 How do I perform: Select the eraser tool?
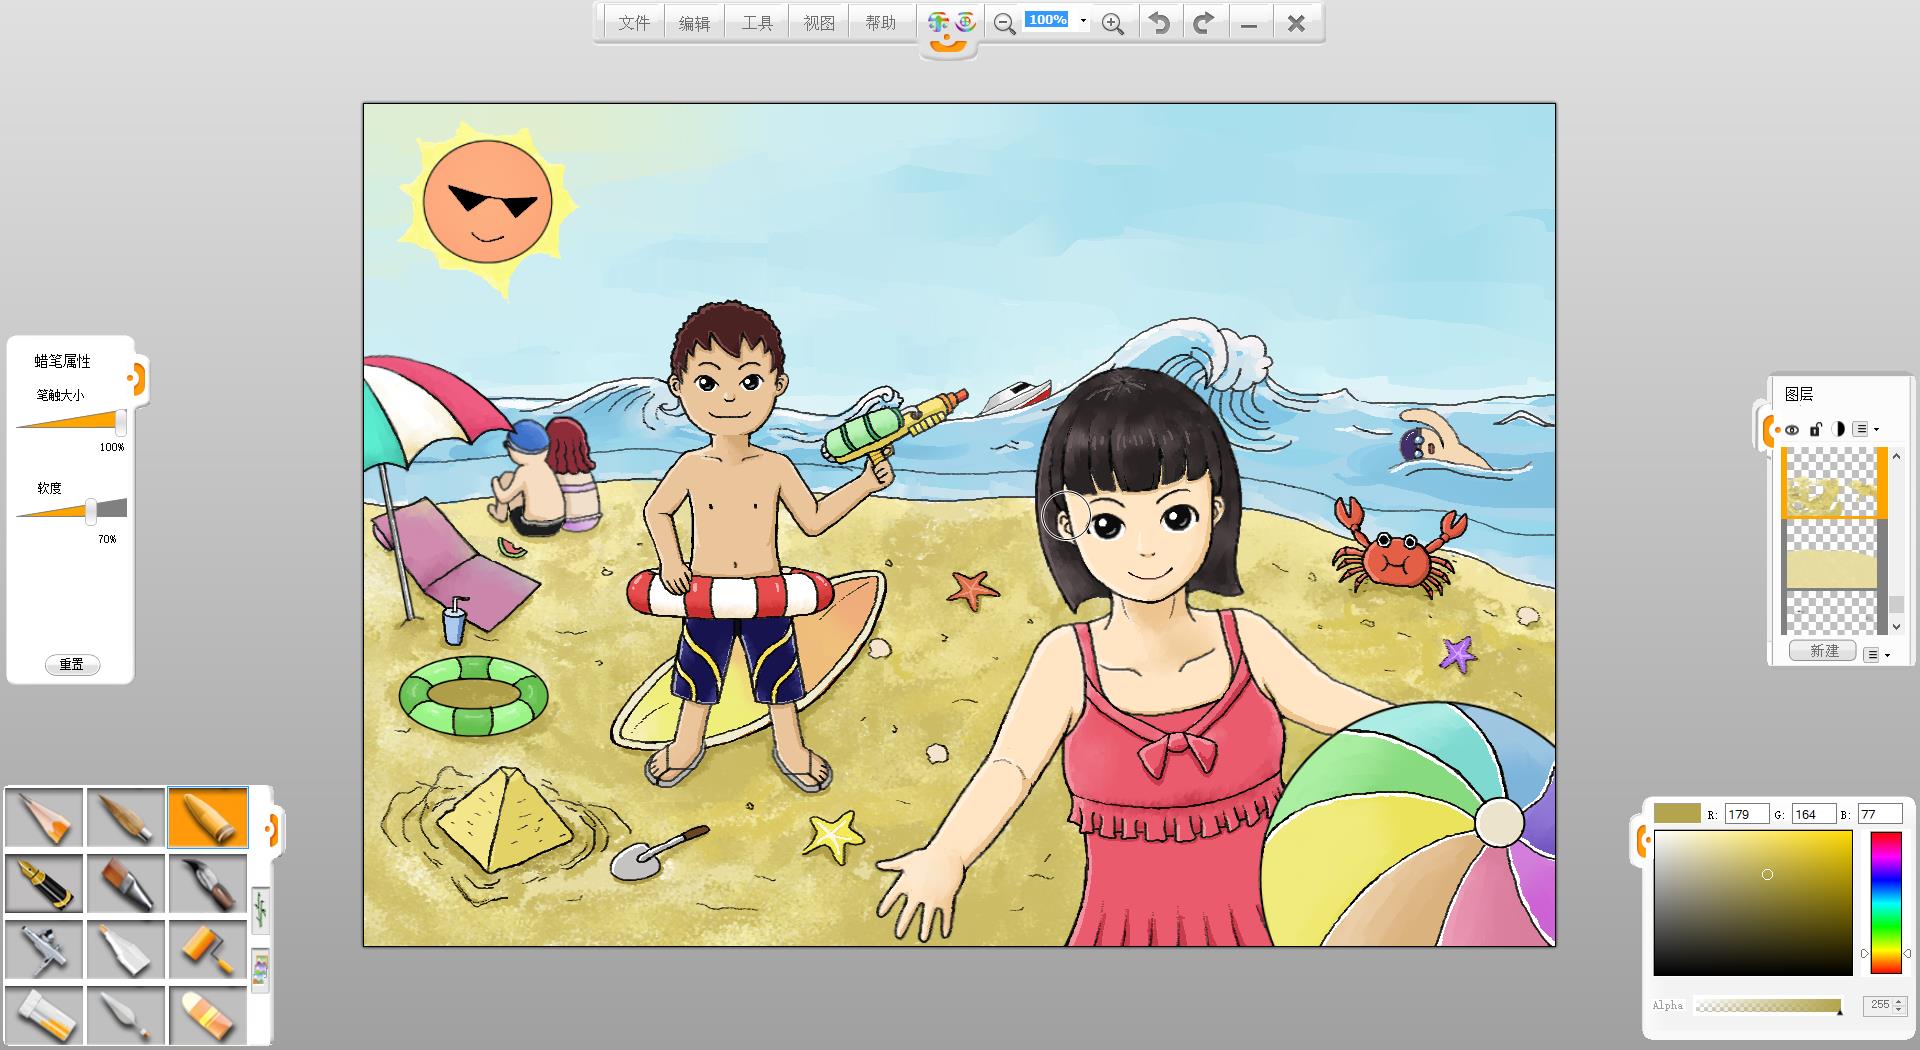point(208,1015)
